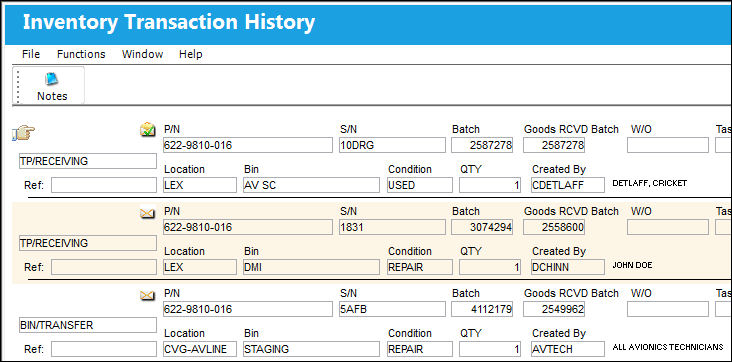Click the Inventory Transaction History title
This screenshot has height=362, width=732.
[169, 22]
